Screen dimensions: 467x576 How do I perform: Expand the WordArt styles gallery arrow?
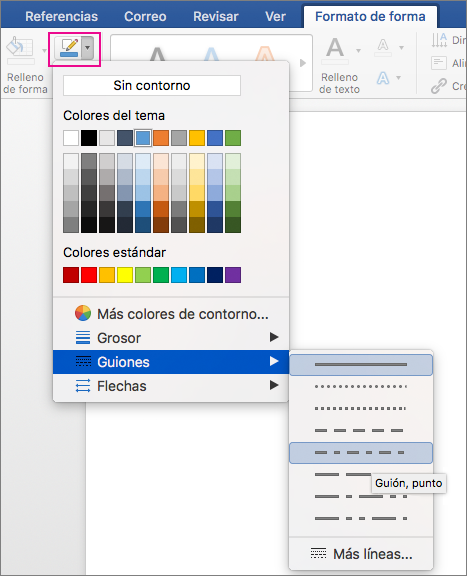click(x=303, y=63)
